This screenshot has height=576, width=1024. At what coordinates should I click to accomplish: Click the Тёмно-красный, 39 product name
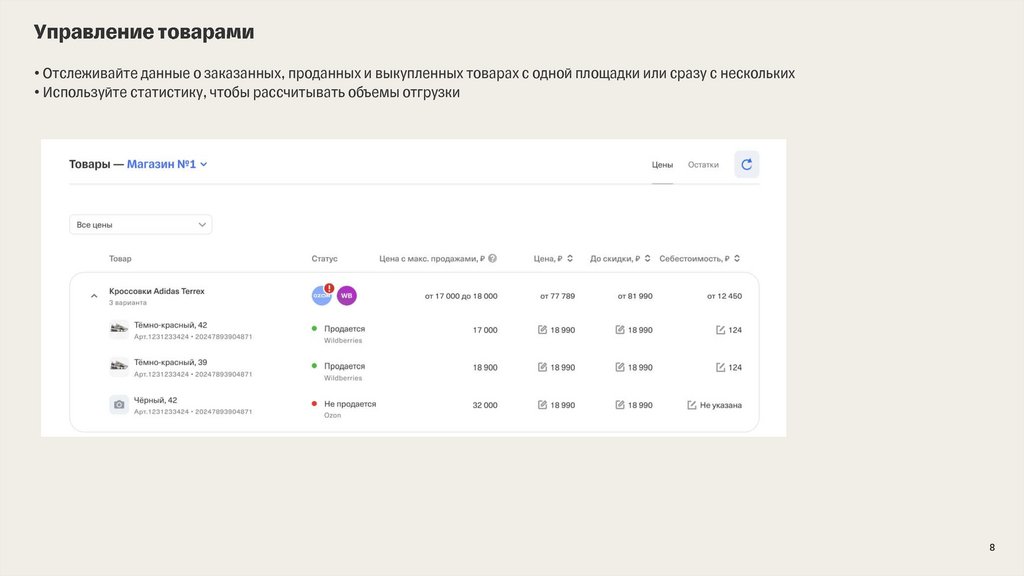pos(171,362)
